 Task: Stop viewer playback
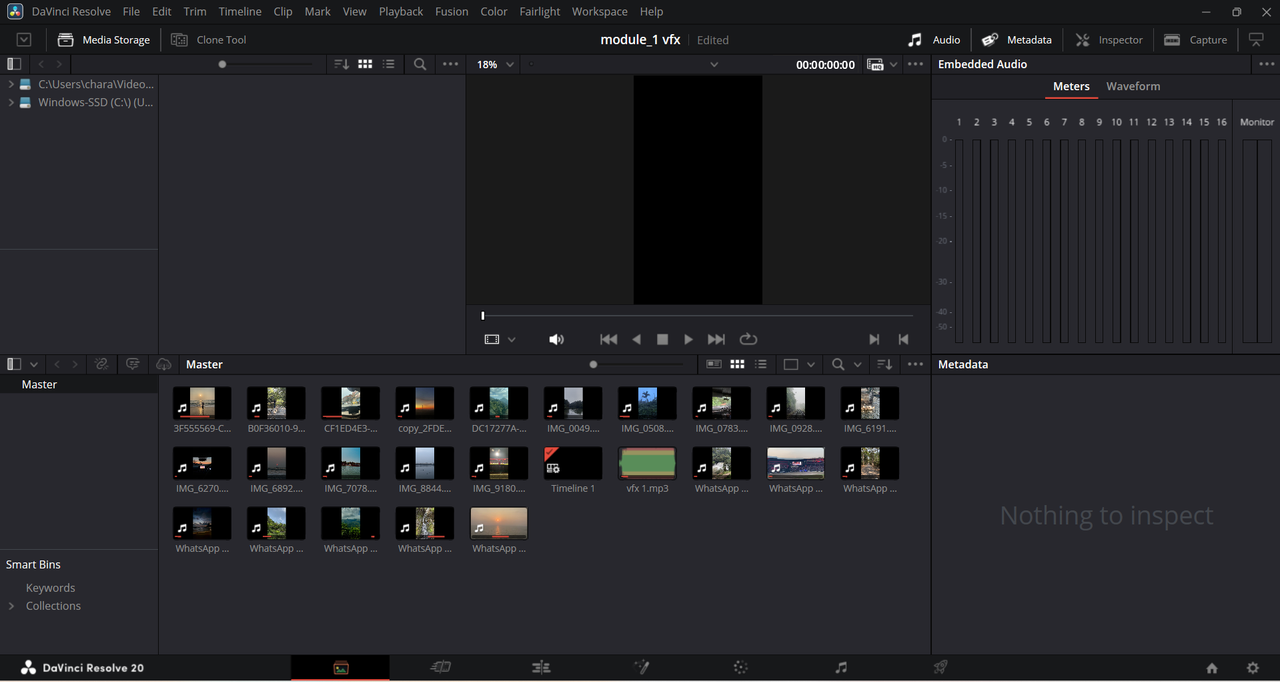click(662, 340)
